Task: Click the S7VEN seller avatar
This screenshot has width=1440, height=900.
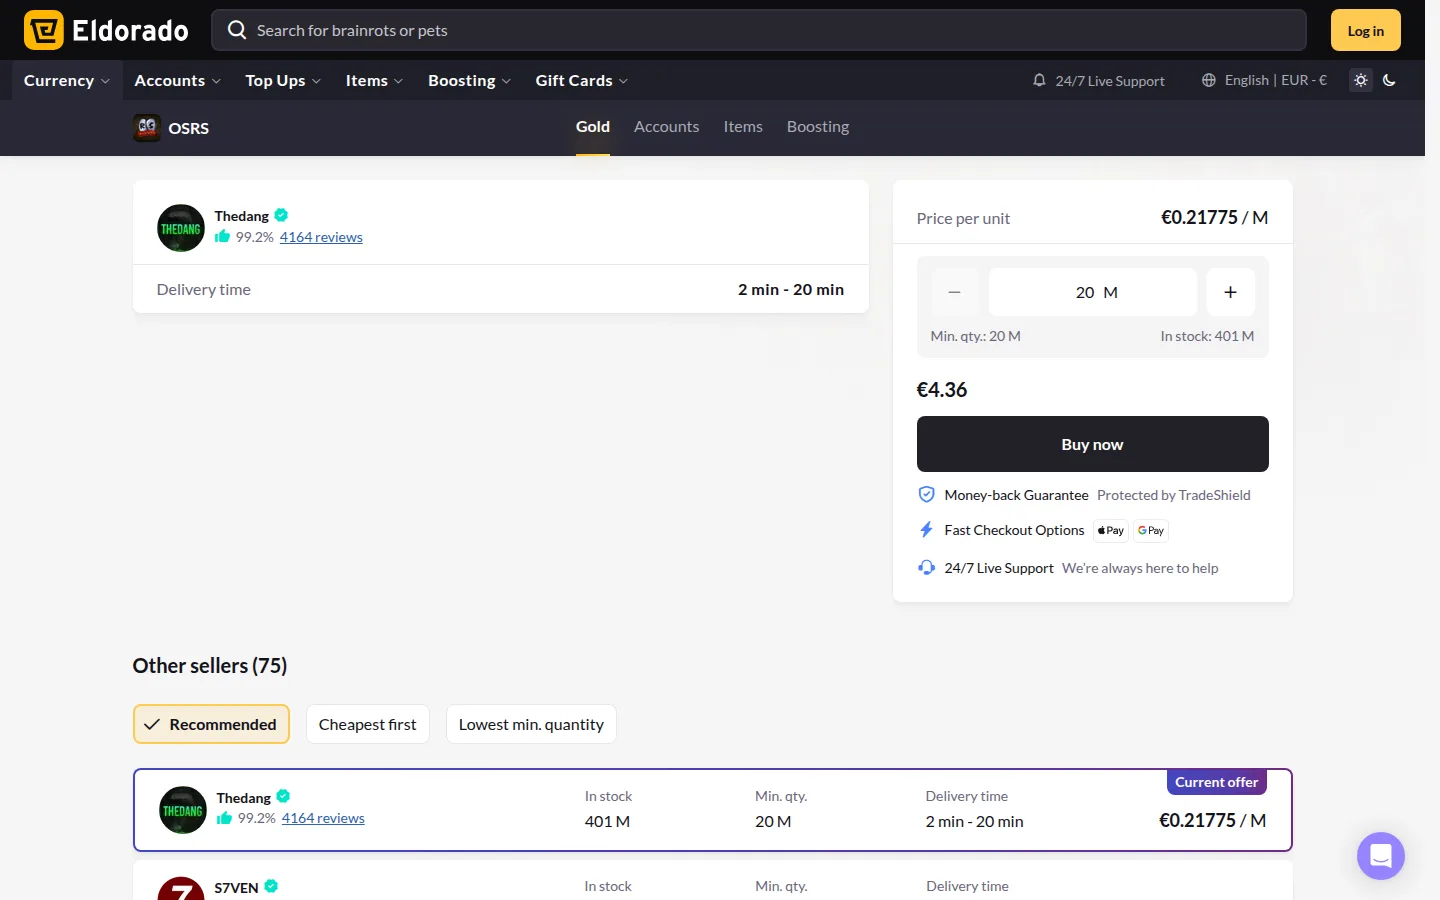Action: click(181, 889)
